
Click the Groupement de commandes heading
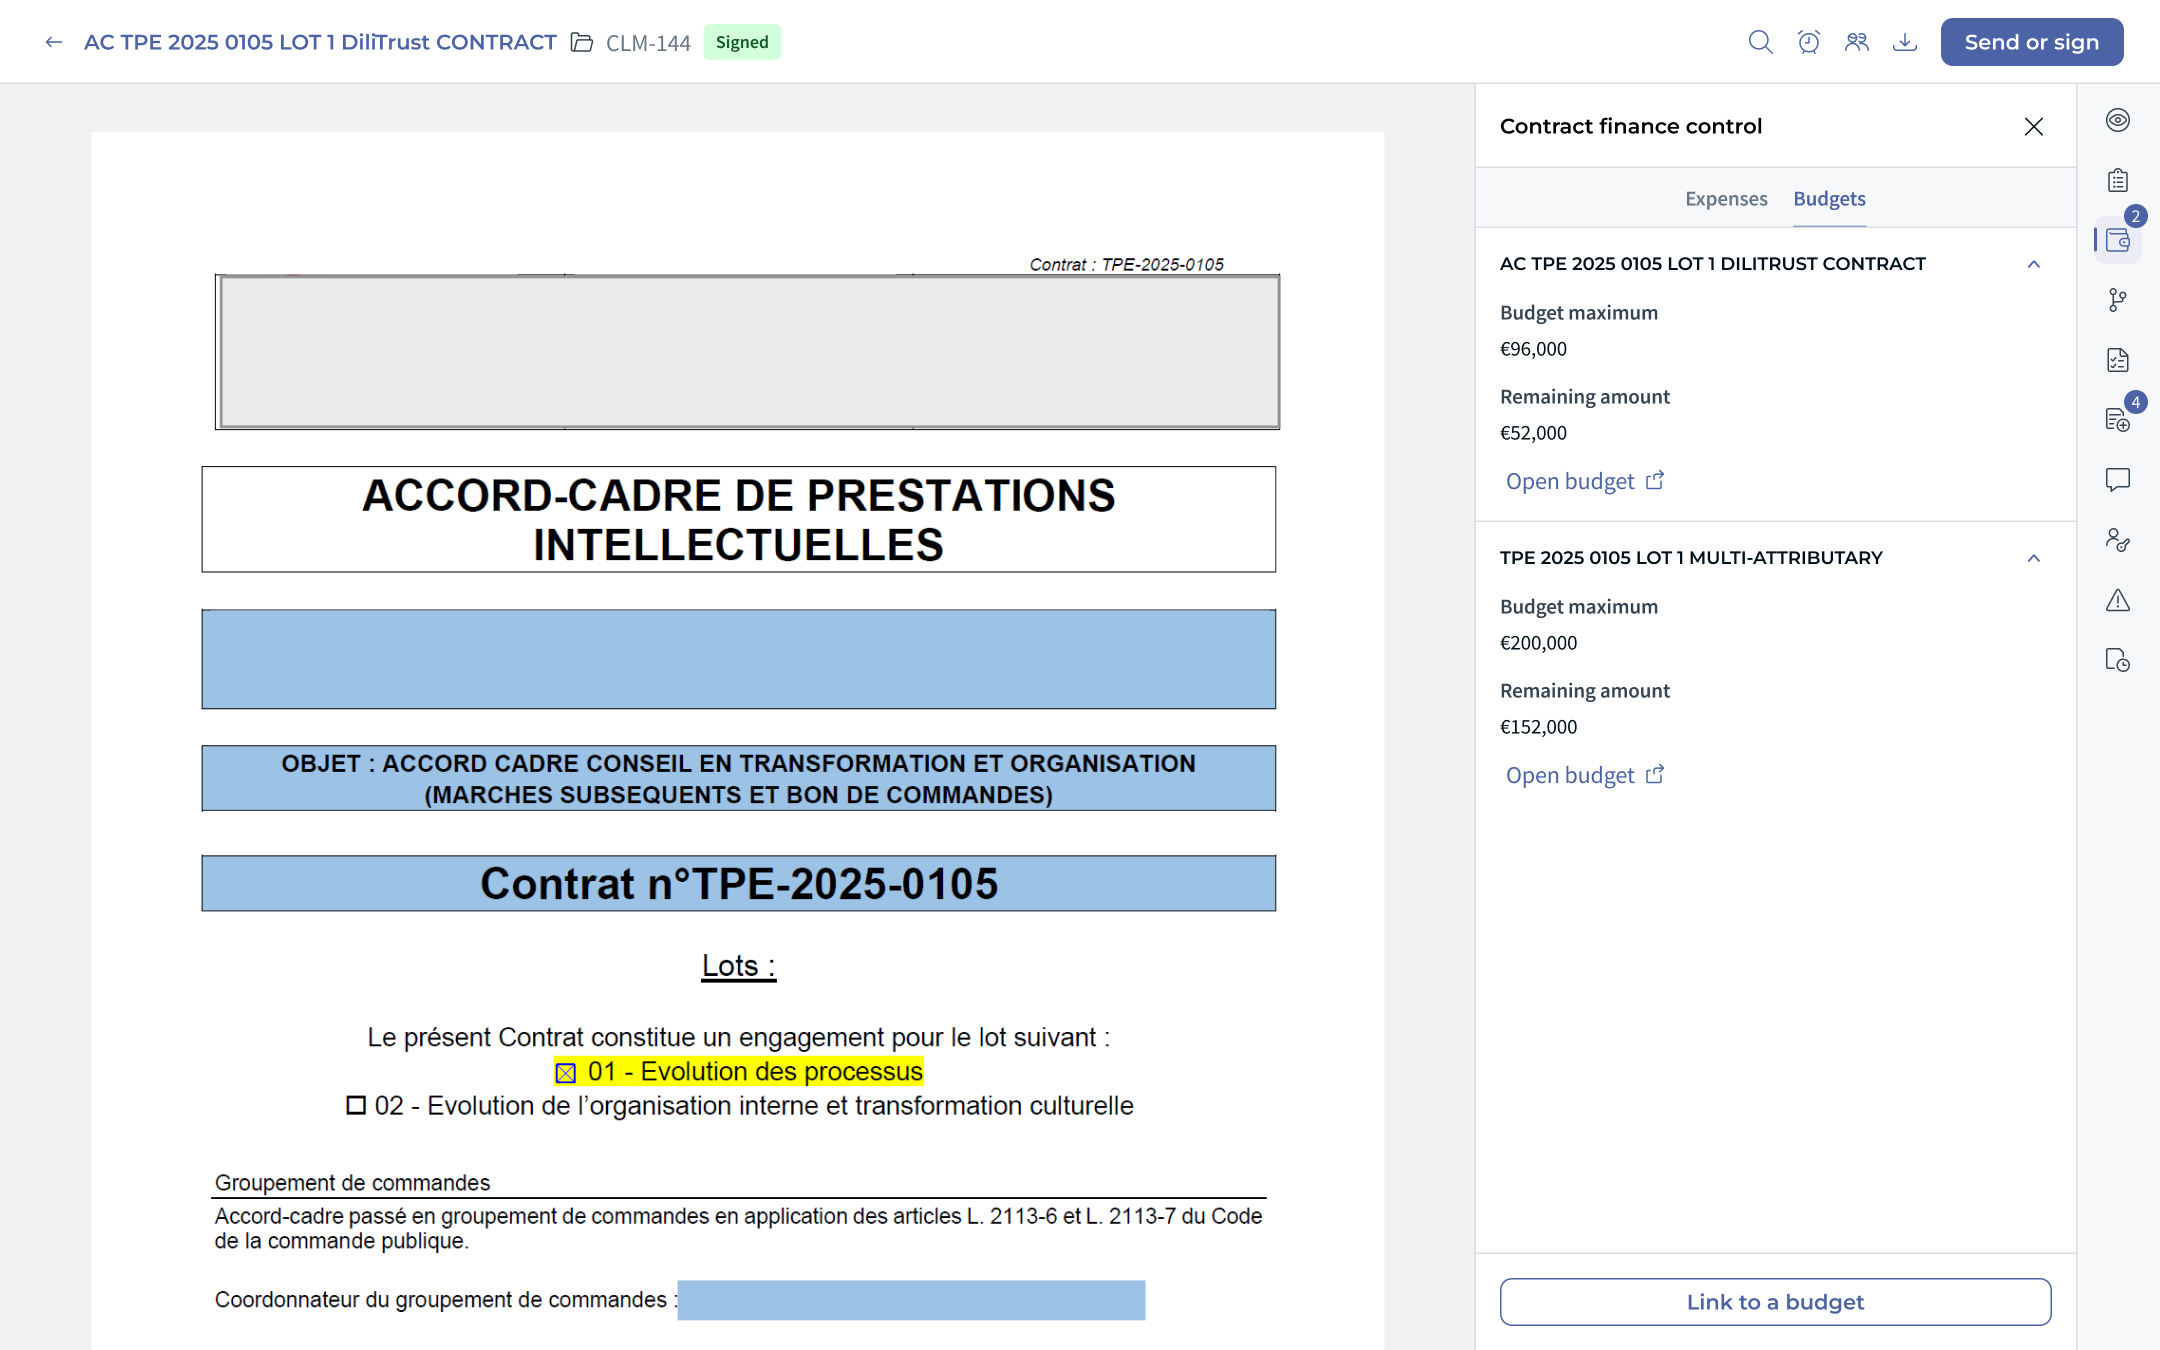[352, 1182]
